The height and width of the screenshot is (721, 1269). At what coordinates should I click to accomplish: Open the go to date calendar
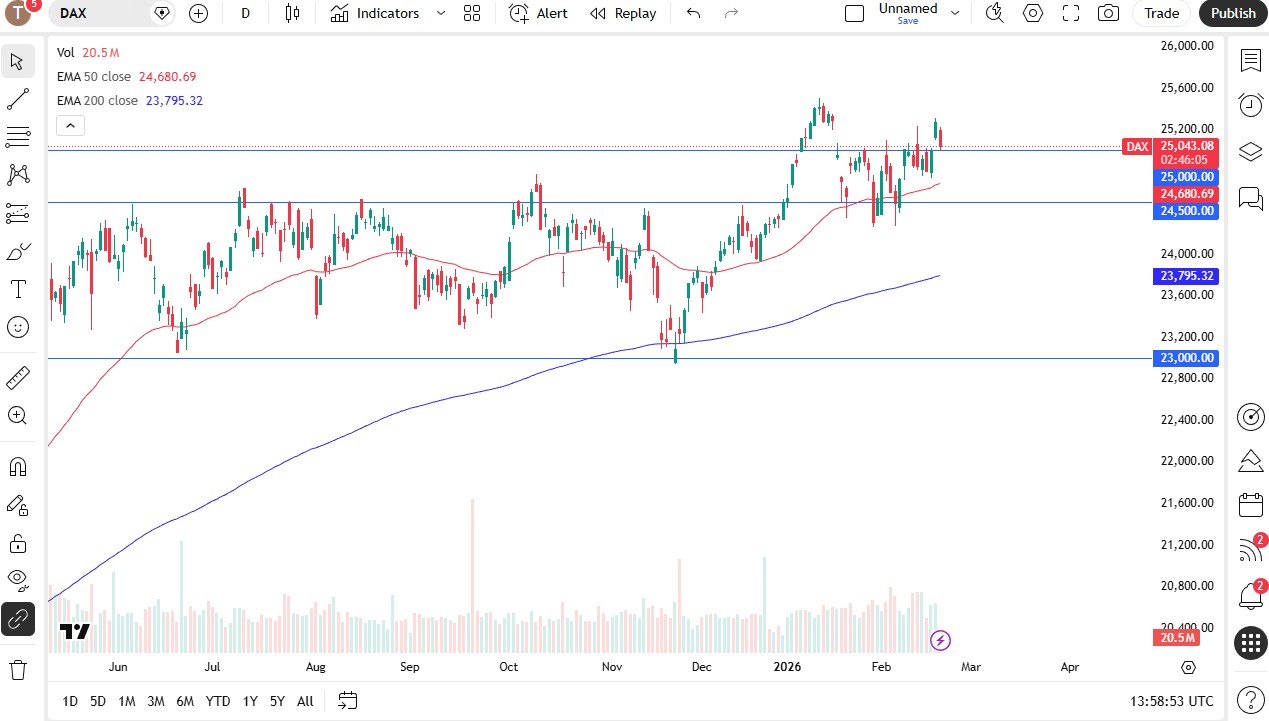click(348, 701)
